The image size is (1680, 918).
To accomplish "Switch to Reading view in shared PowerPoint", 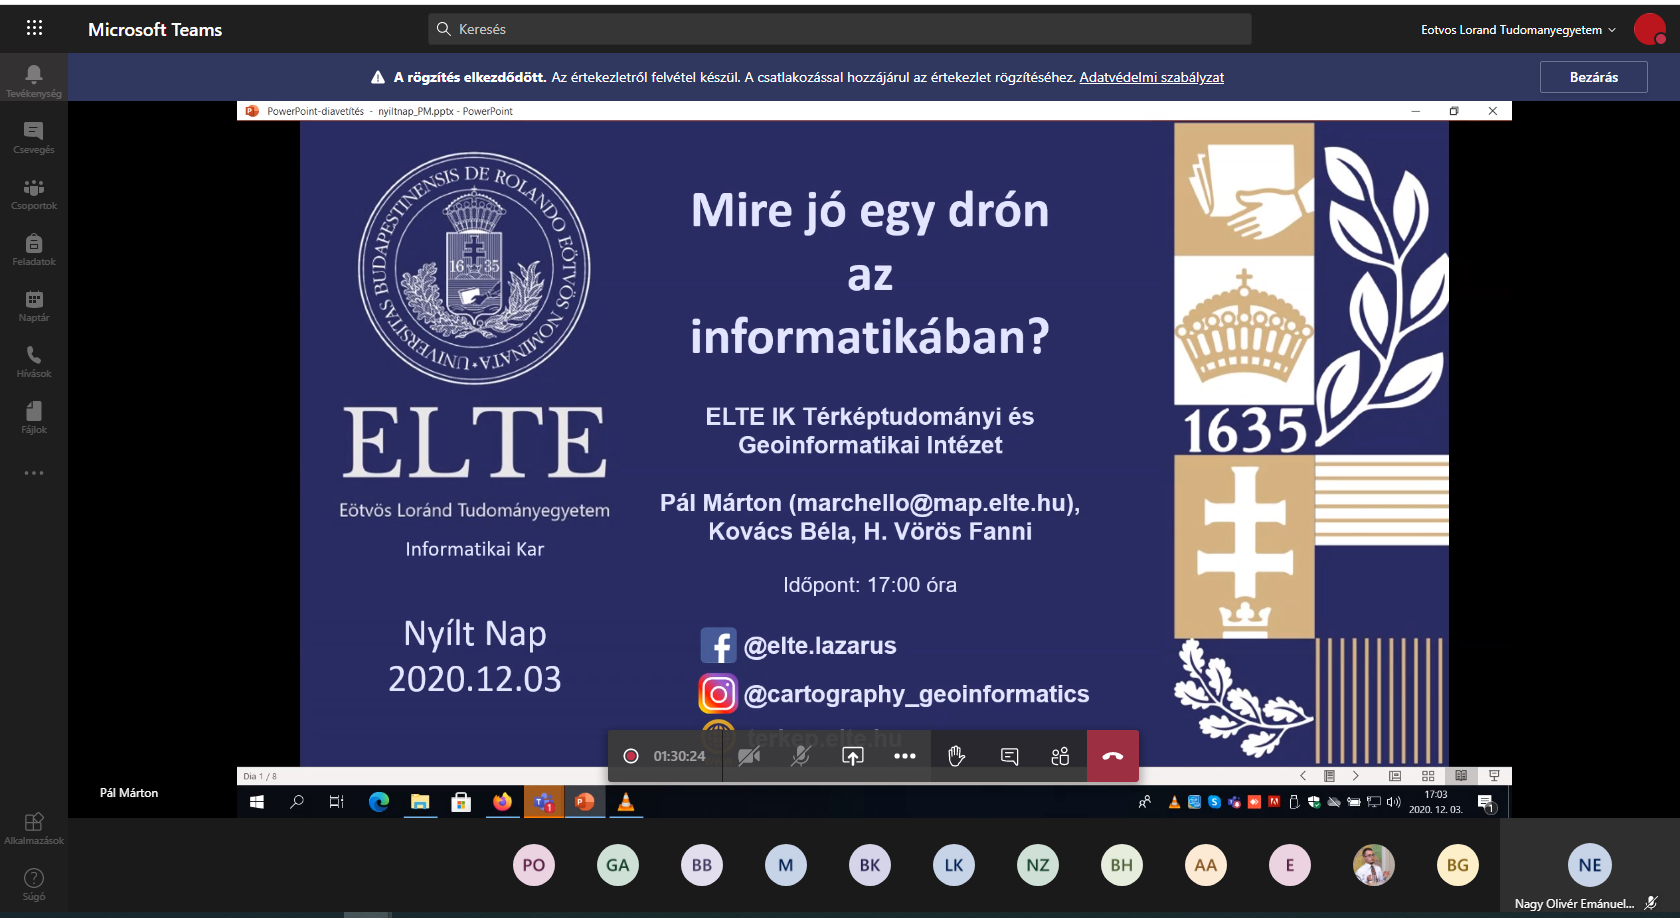I will coord(1461,776).
